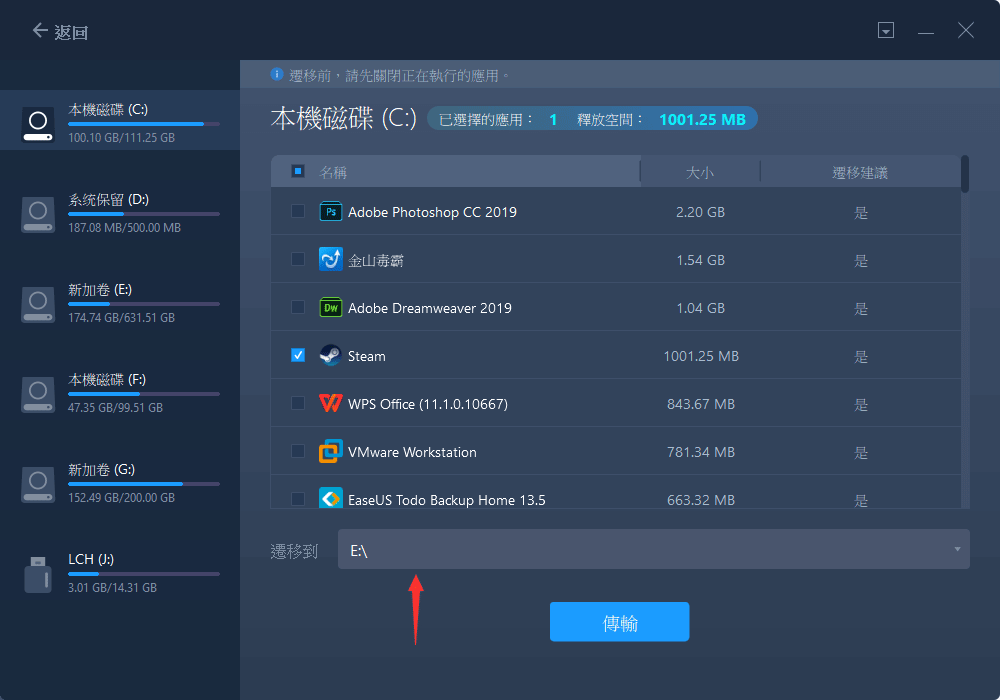Select the VMware Workstation icon
This screenshot has height=700, width=1000.
coord(330,452)
